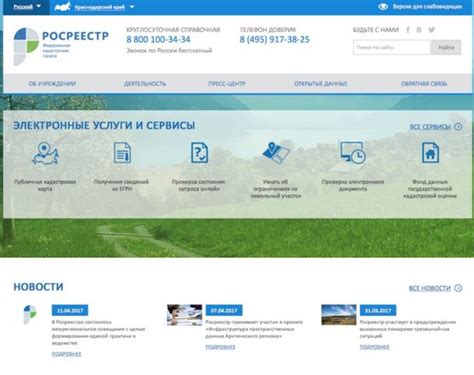The height and width of the screenshot is (375, 474).
Task: Open the cadastral valuation fund house icon
Action: [430, 153]
